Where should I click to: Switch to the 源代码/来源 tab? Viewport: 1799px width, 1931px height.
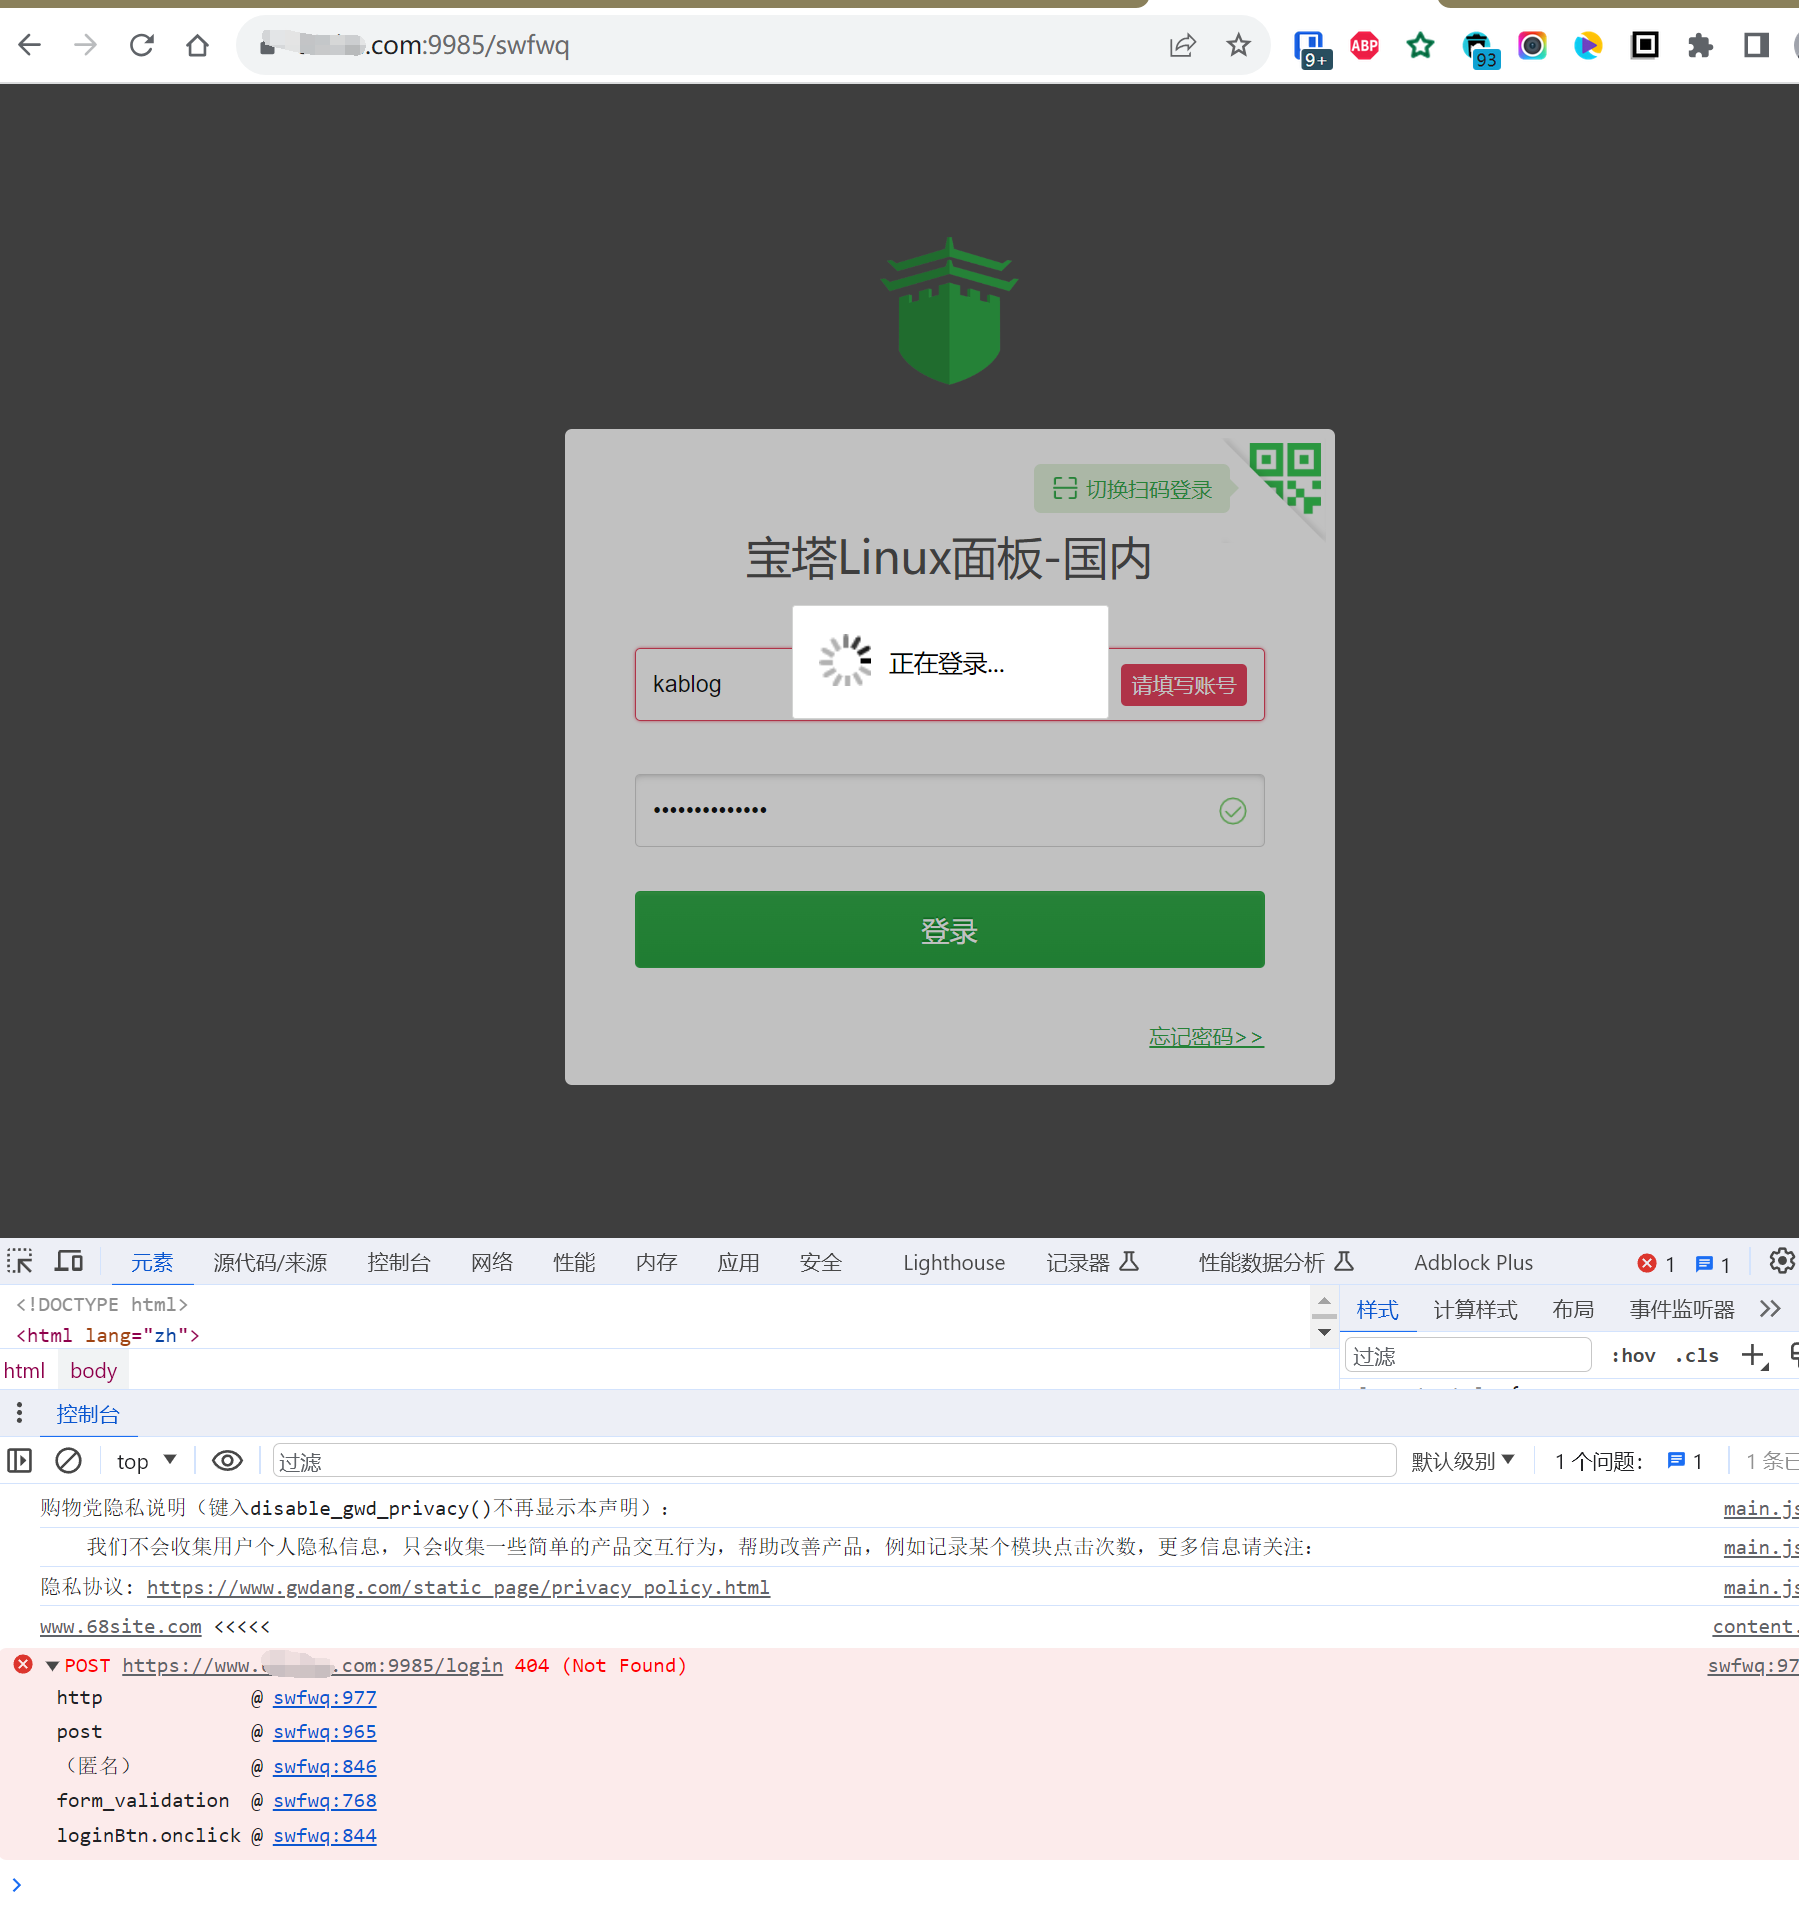(x=270, y=1263)
